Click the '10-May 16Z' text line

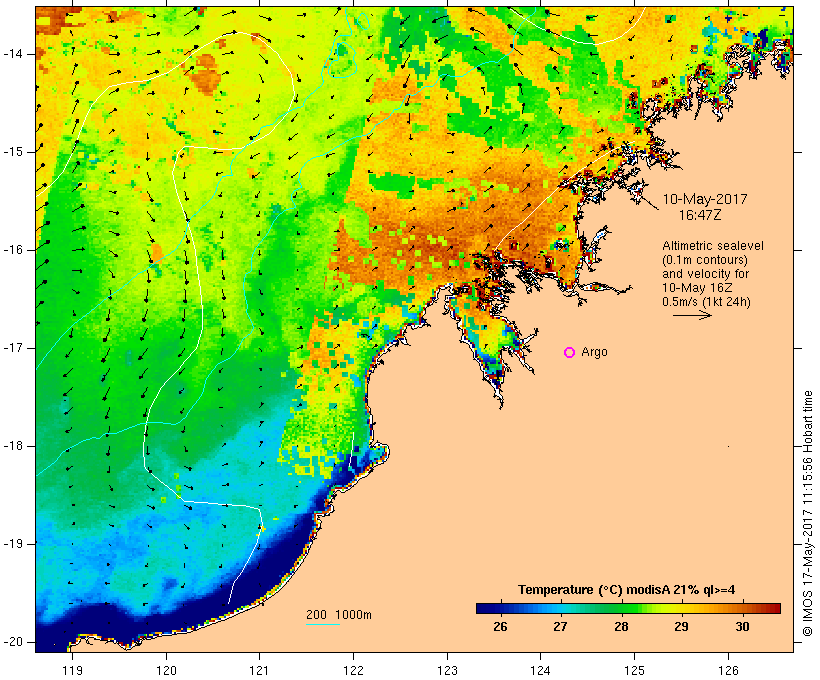point(697,288)
